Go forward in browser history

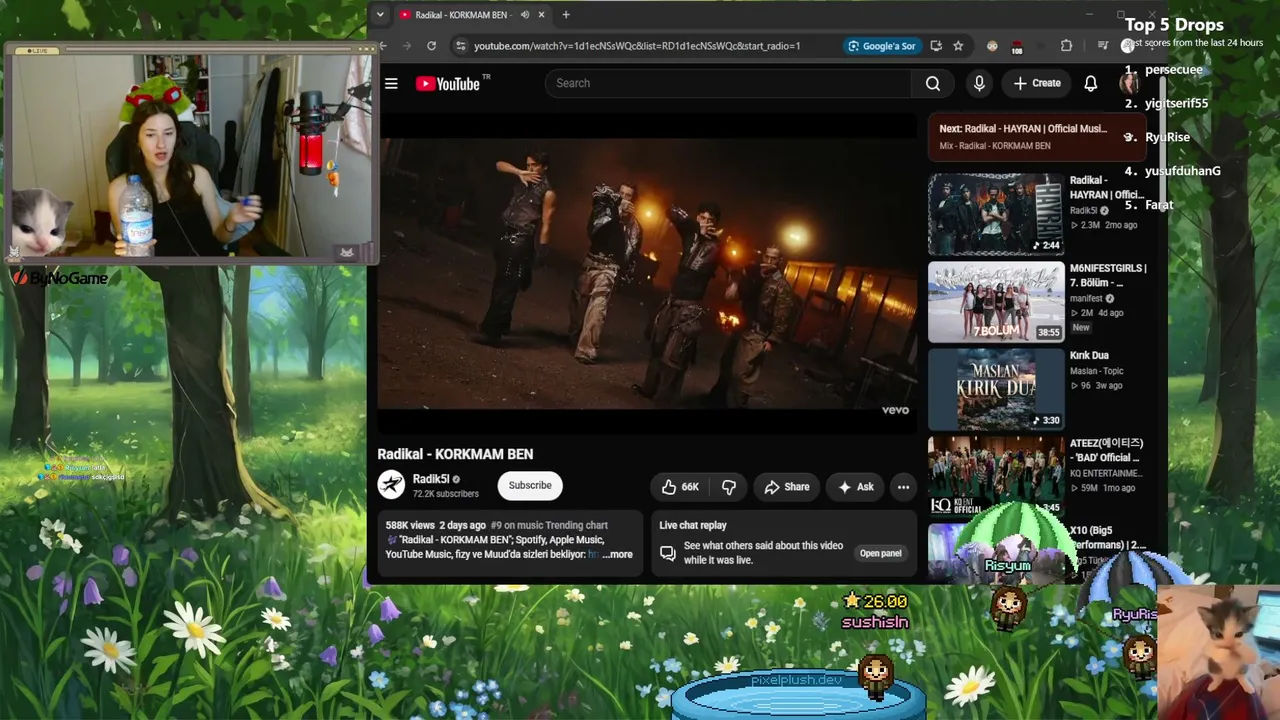407,46
